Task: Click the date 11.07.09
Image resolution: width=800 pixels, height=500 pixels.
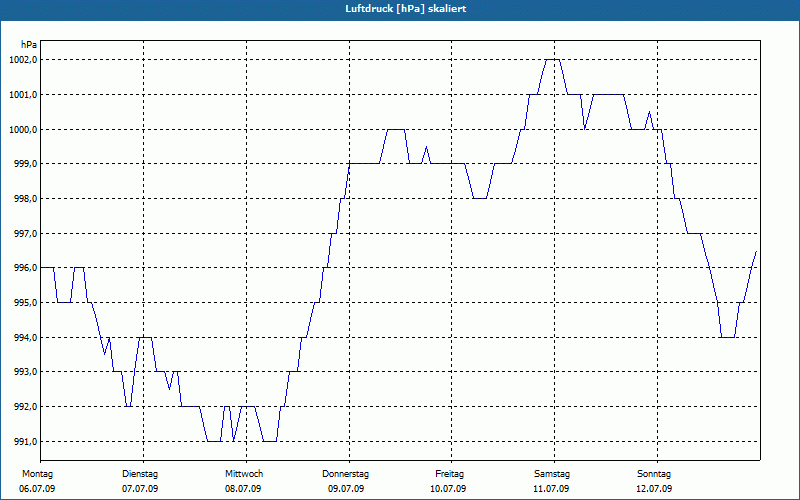Action: pos(551,489)
